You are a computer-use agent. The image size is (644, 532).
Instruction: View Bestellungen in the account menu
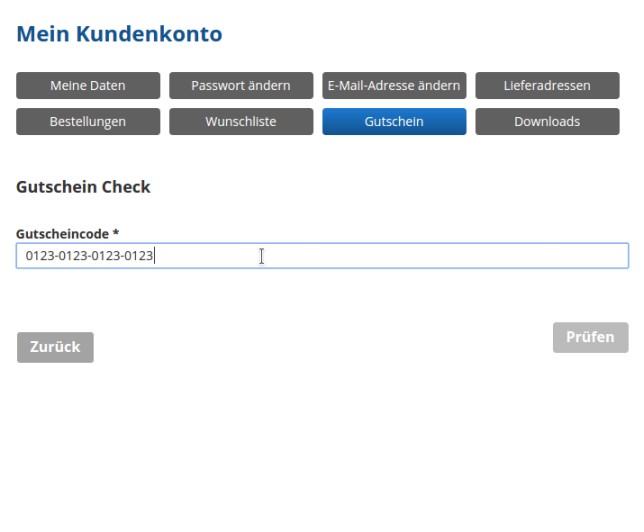[x=88, y=122]
